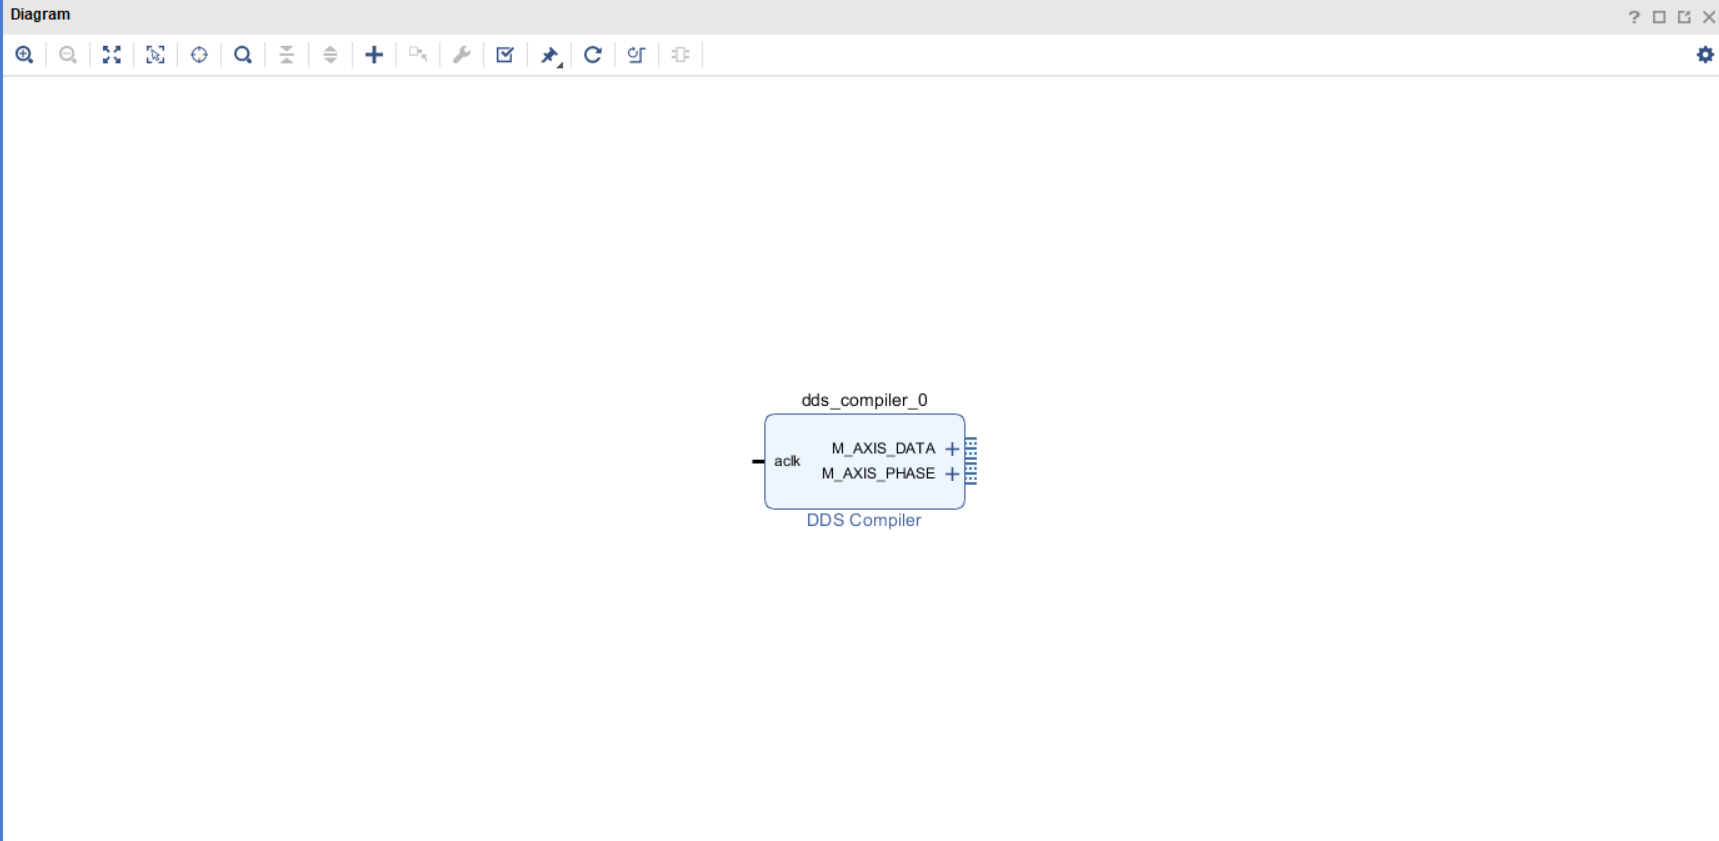The height and width of the screenshot is (841, 1719).
Task: Click the Make External connection icon
Action: [418, 55]
